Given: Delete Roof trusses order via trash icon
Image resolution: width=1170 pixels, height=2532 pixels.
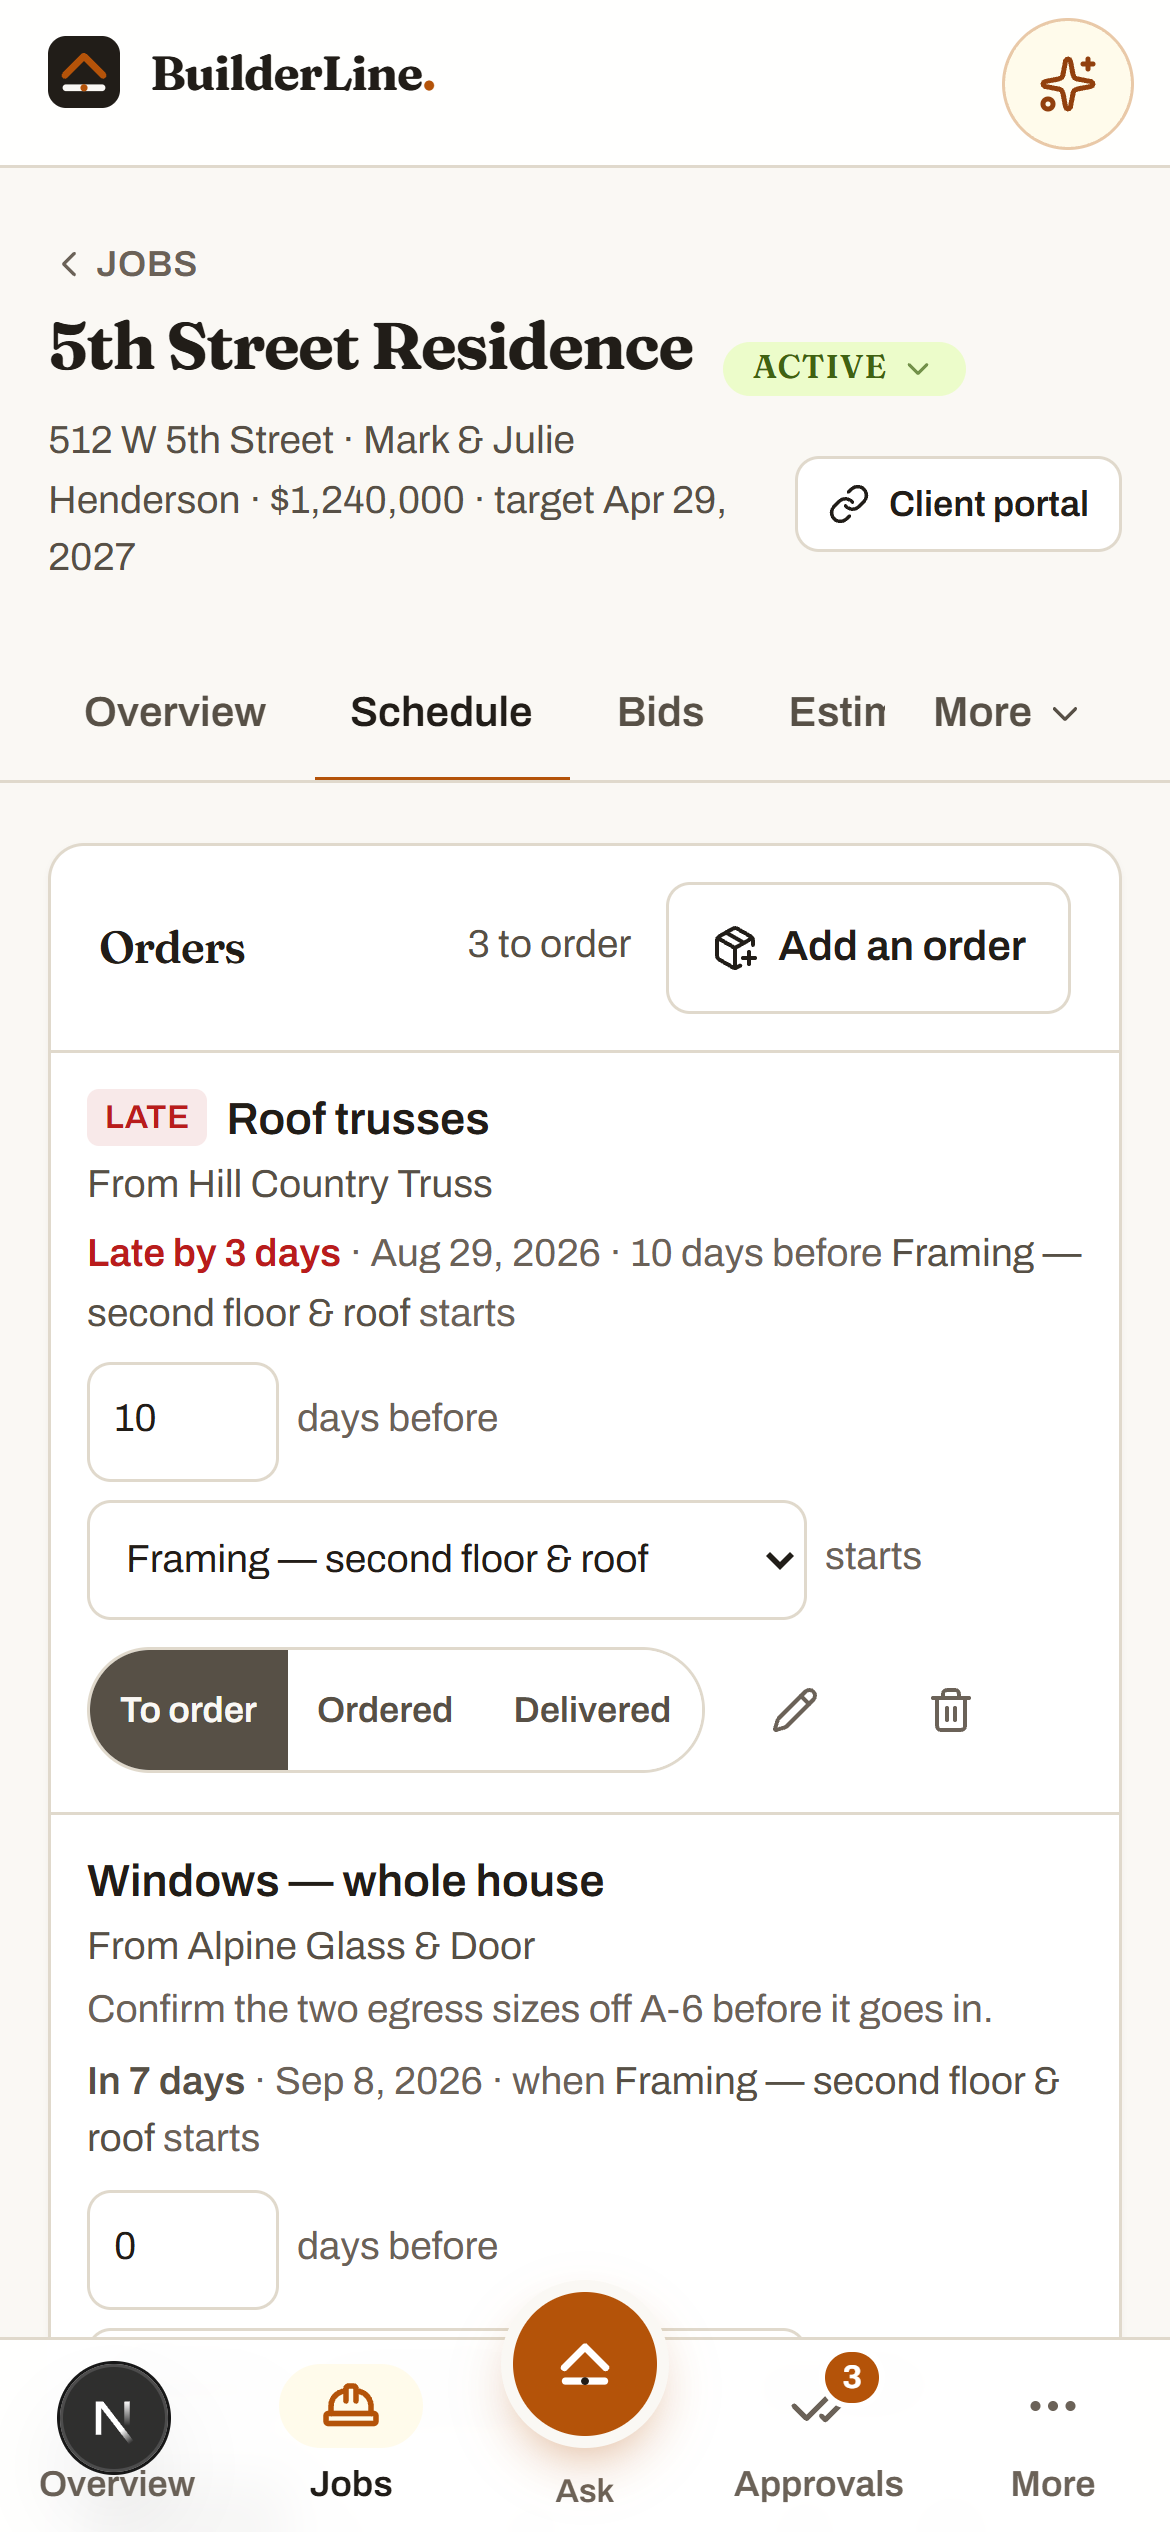Looking at the screenshot, I should point(951,1710).
